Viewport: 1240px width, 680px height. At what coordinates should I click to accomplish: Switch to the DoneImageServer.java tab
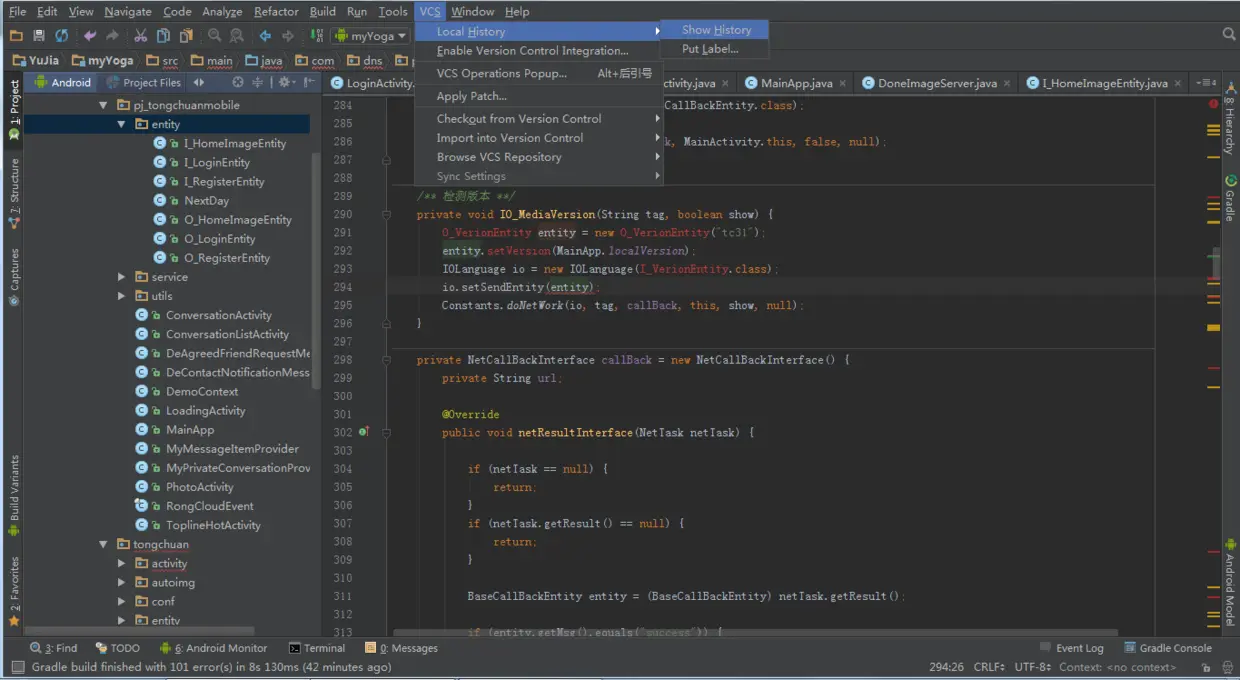point(937,83)
